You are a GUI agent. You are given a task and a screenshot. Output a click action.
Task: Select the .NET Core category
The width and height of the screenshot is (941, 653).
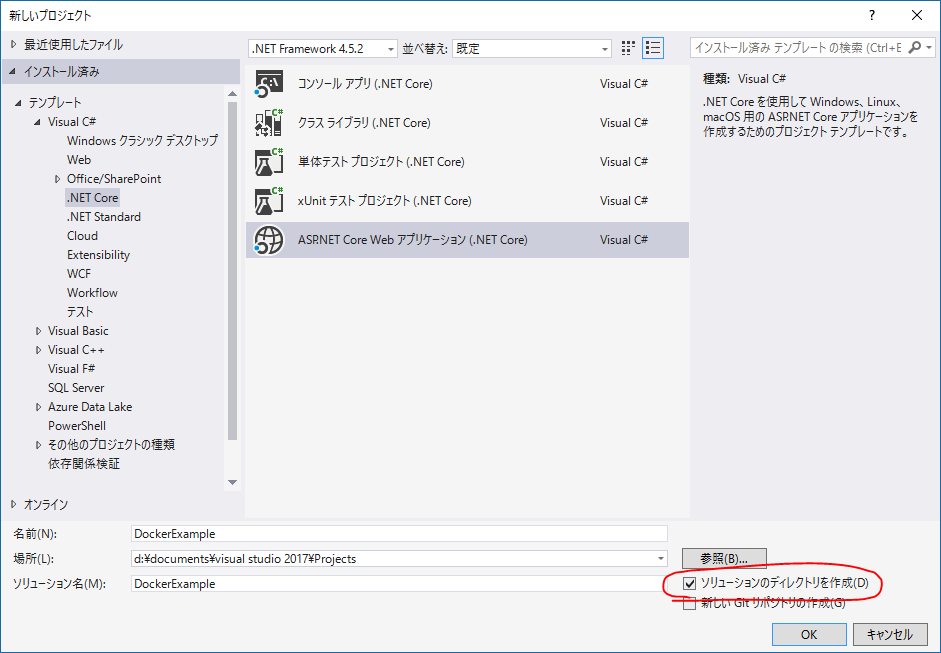(x=92, y=197)
